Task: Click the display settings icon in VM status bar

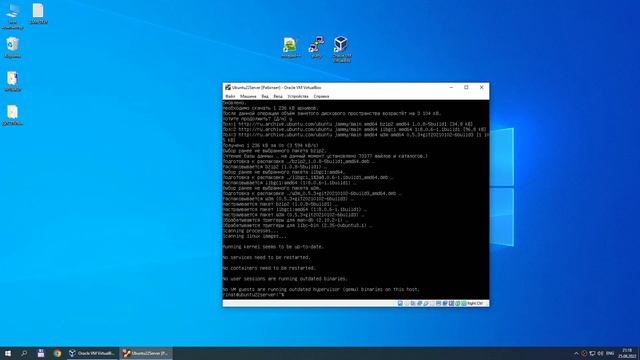Action: click(438, 303)
